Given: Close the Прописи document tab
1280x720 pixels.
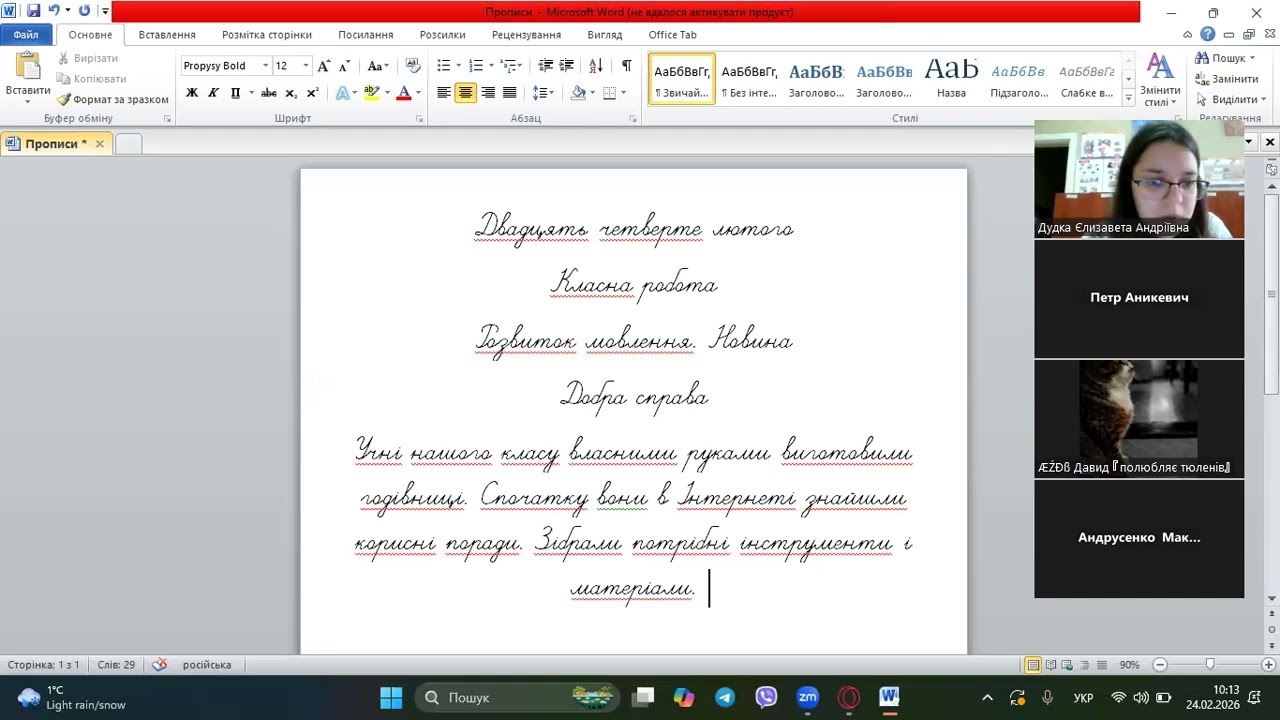Looking at the screenshot, I should click(99, 144).
